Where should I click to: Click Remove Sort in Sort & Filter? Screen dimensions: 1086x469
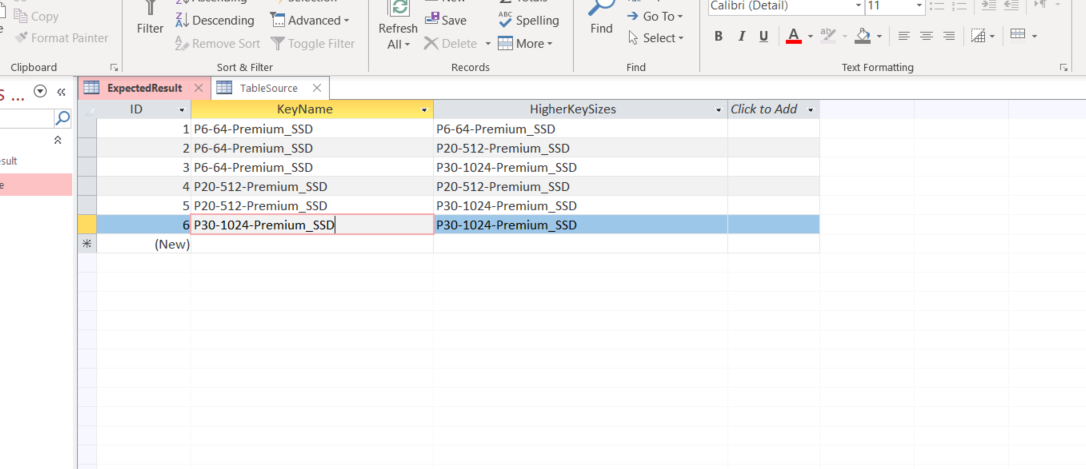pos(217,44)
